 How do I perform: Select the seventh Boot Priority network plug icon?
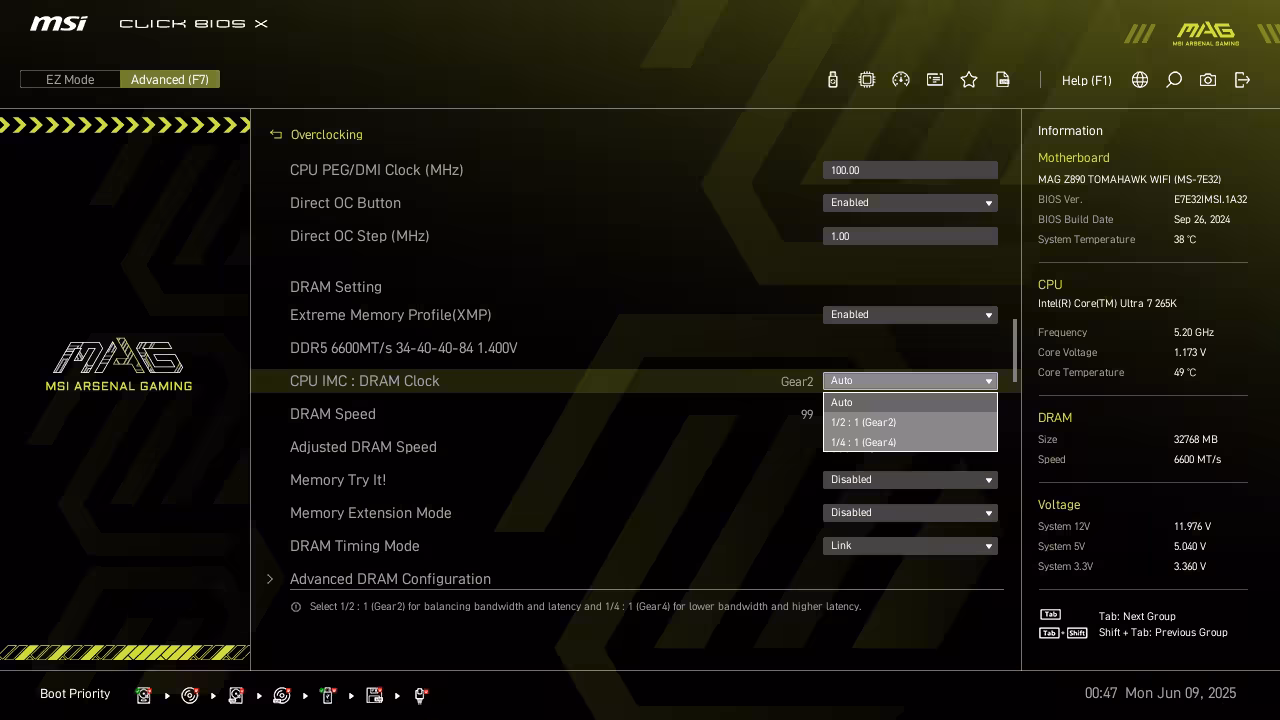pyautogui.click(x=420, y=695)
